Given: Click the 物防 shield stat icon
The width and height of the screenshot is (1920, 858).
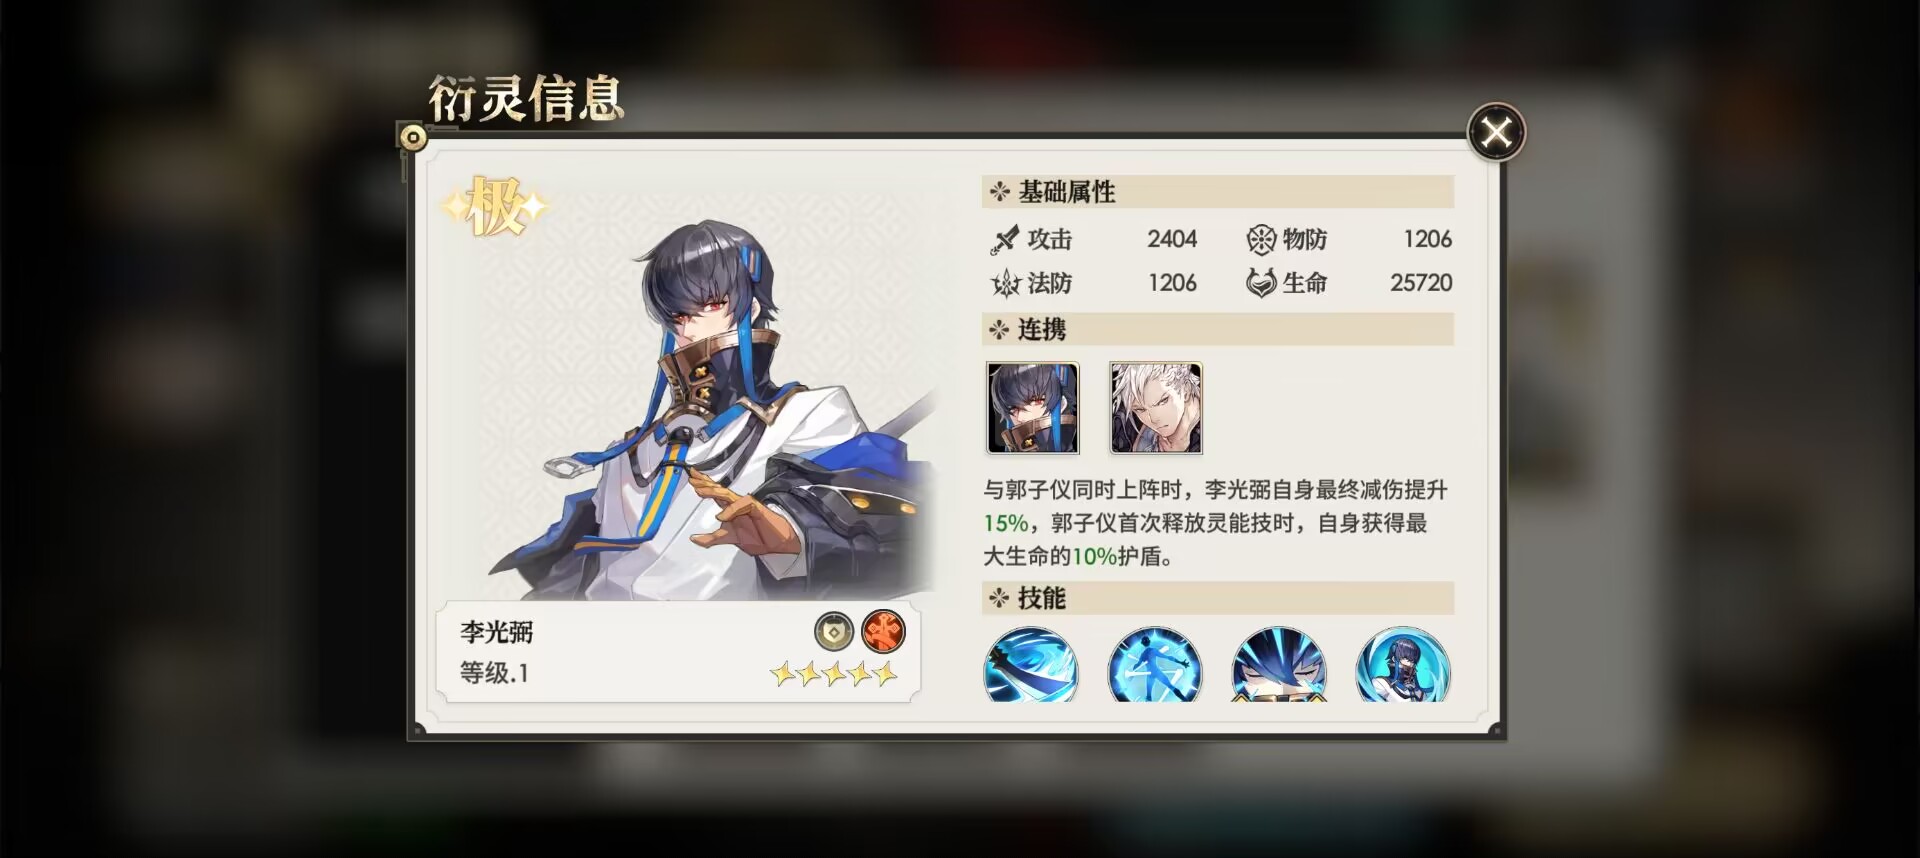Looking at the screenshot, I should (1261, 240).
